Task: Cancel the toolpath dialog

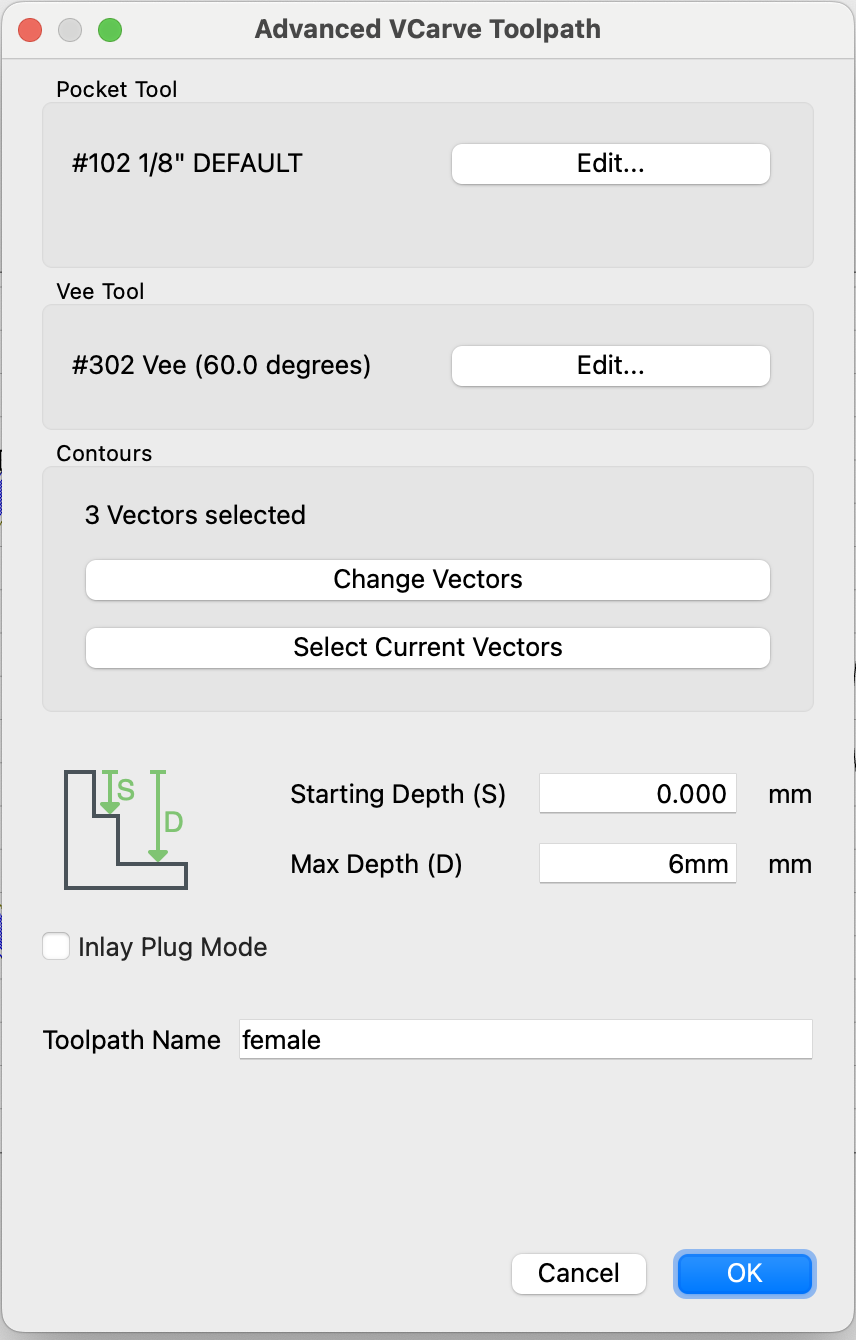Action: pyautogui.click(x=578, y=1273)
